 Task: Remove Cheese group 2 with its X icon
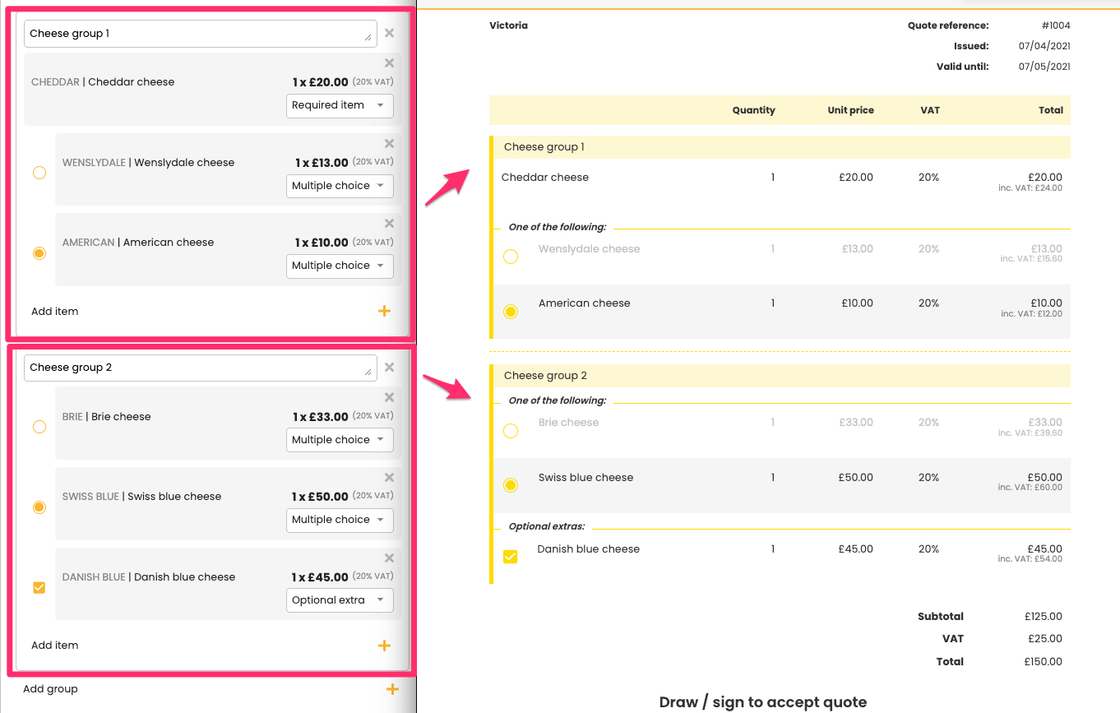[x=389, y=367]
